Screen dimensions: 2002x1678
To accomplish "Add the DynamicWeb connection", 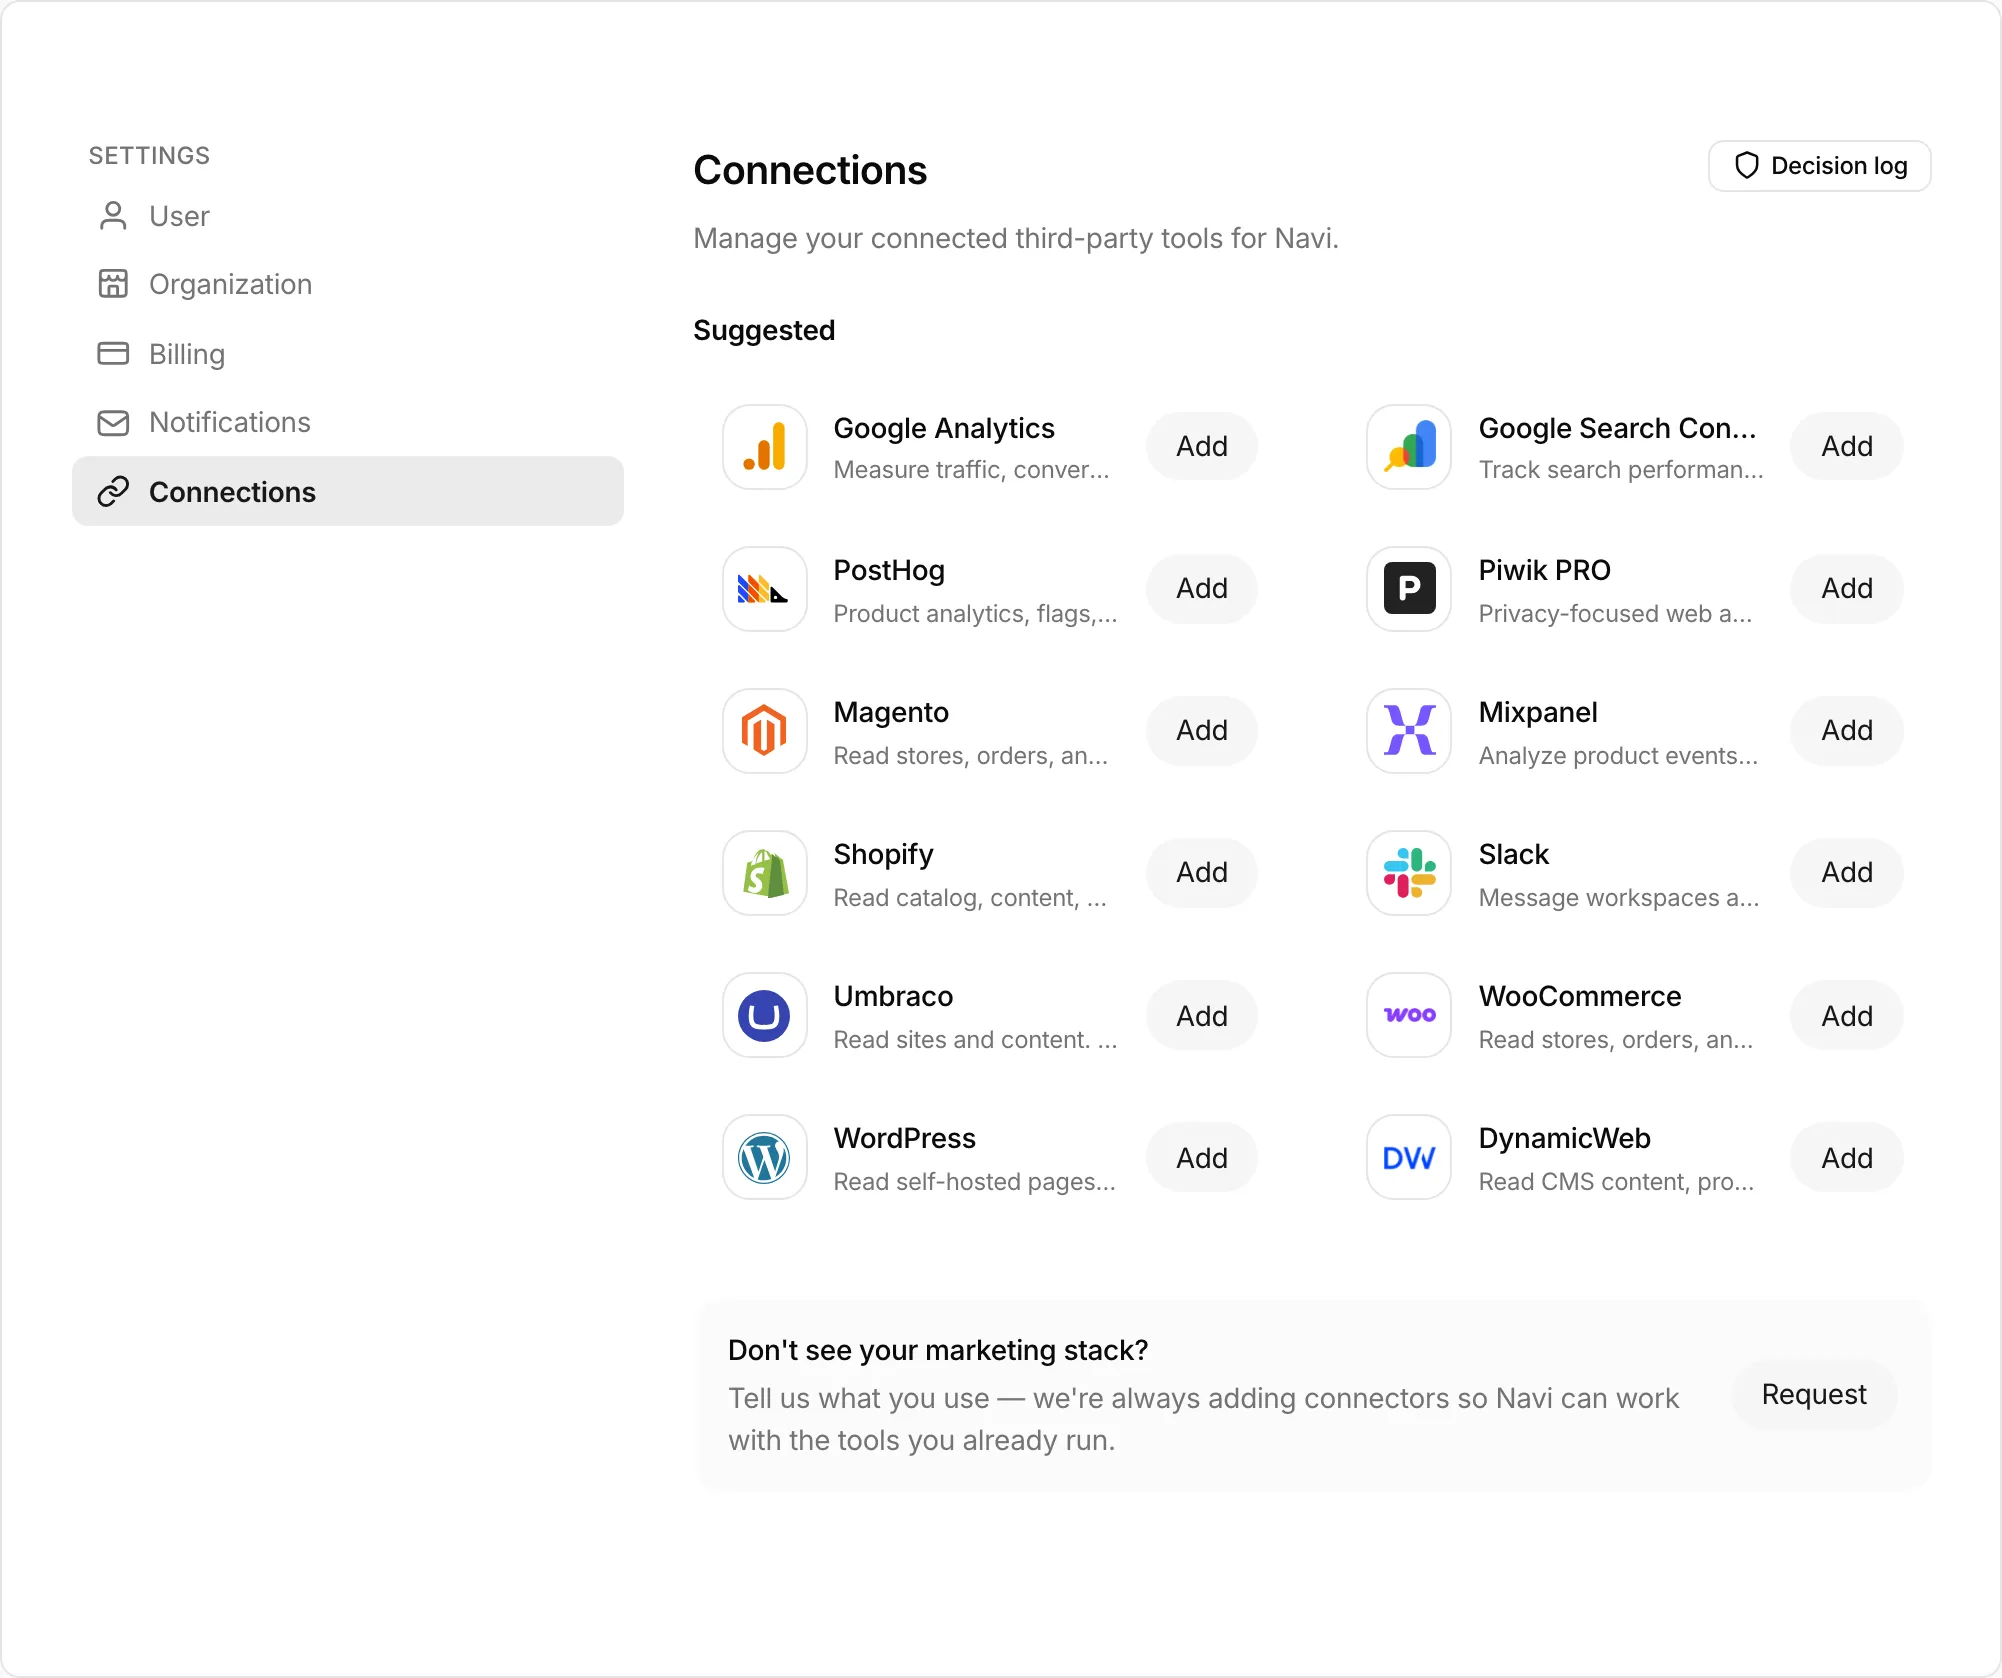I will [x=1846, y=1158].
